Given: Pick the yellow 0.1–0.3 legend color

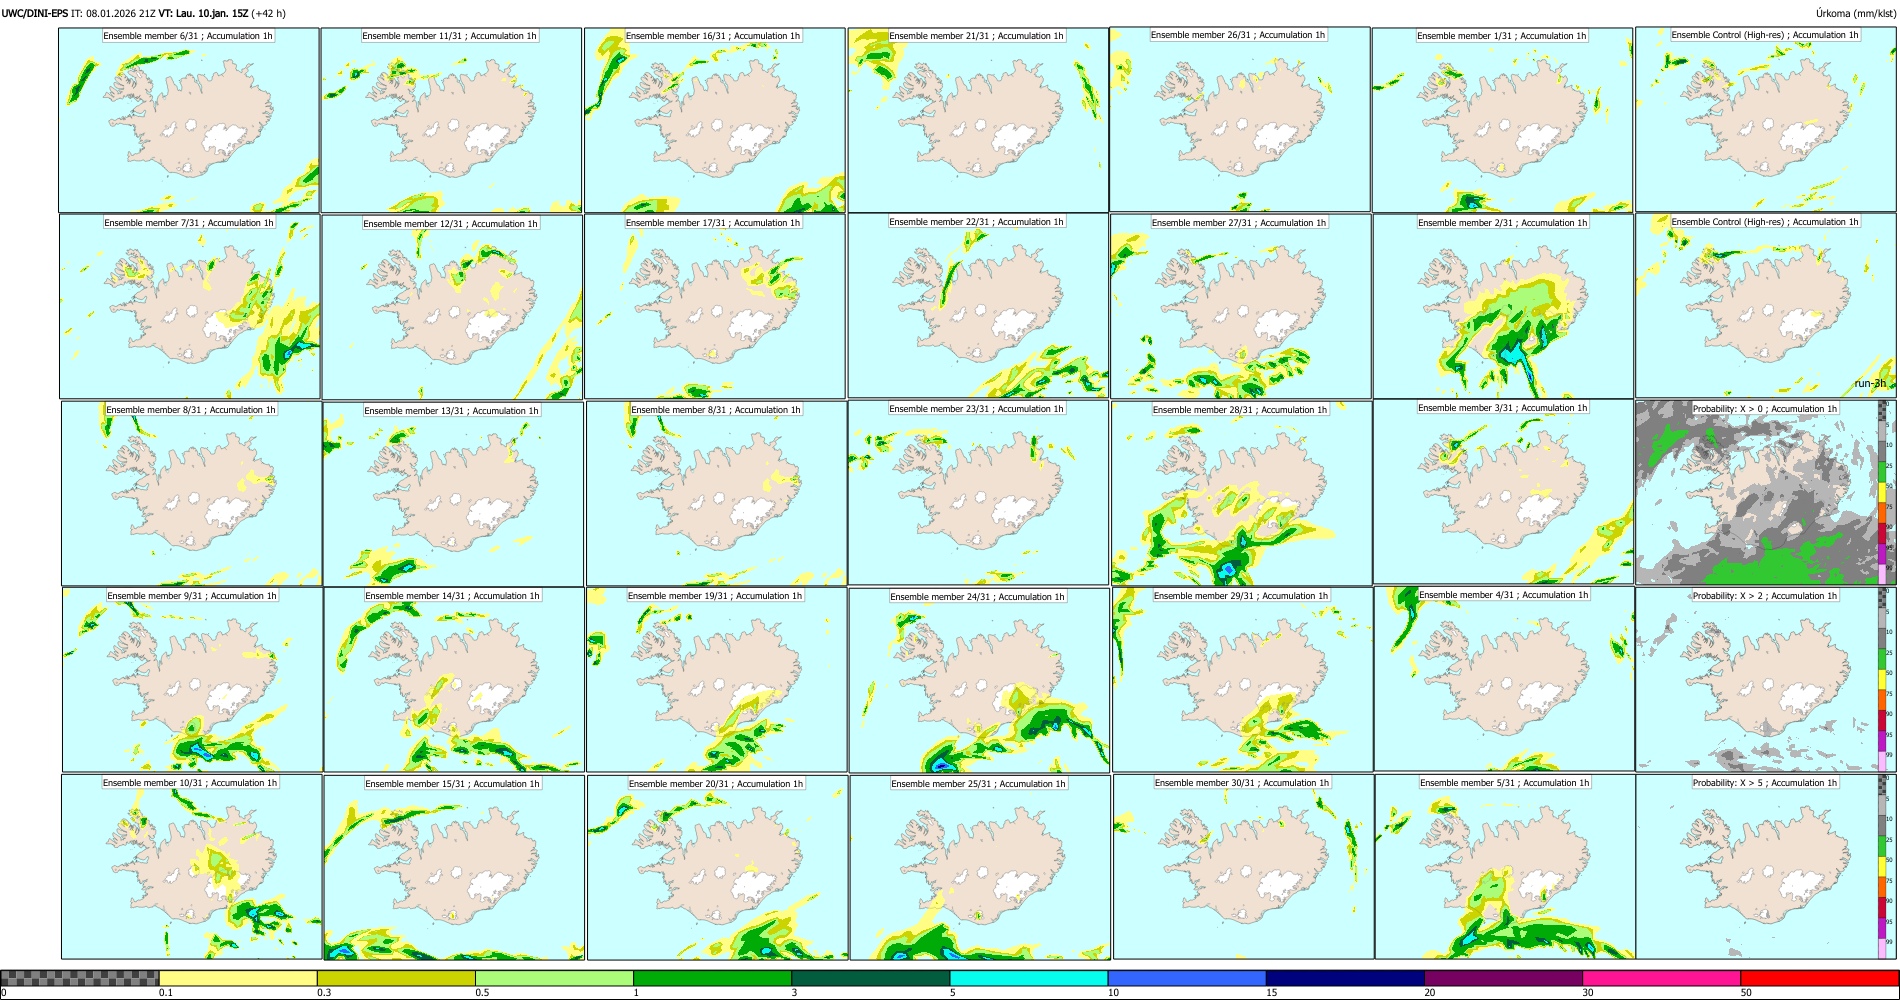Looking at the screenshot, I should coord(238,978).
